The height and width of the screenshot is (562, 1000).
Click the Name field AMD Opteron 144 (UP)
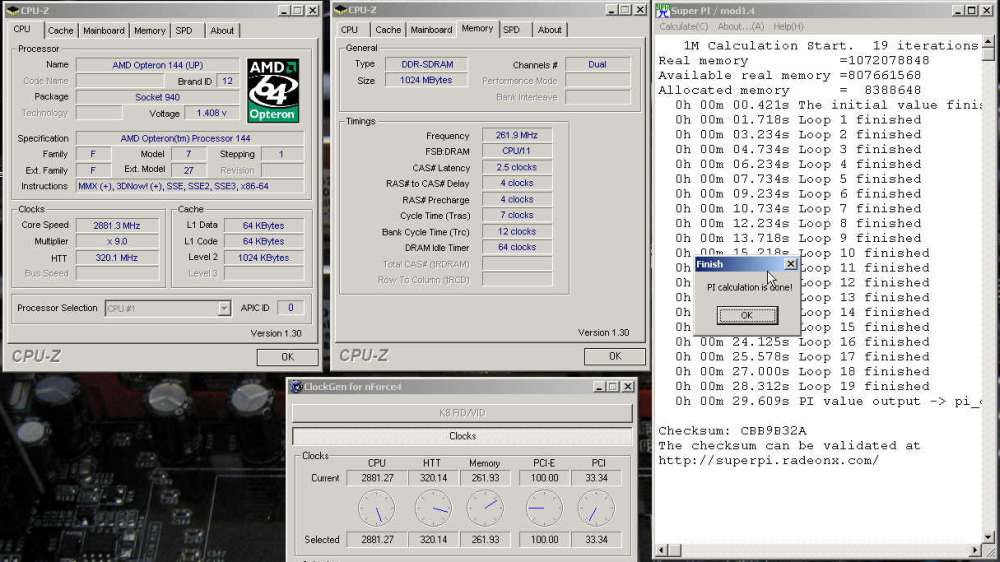point(158,65)
